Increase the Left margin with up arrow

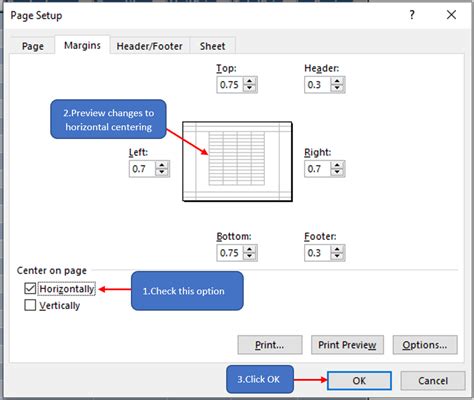[162, 165]
